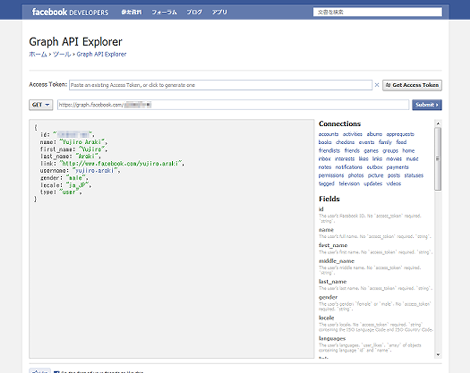Select the links connection
Screen dimensions: 470x373
tap(377, 159)
